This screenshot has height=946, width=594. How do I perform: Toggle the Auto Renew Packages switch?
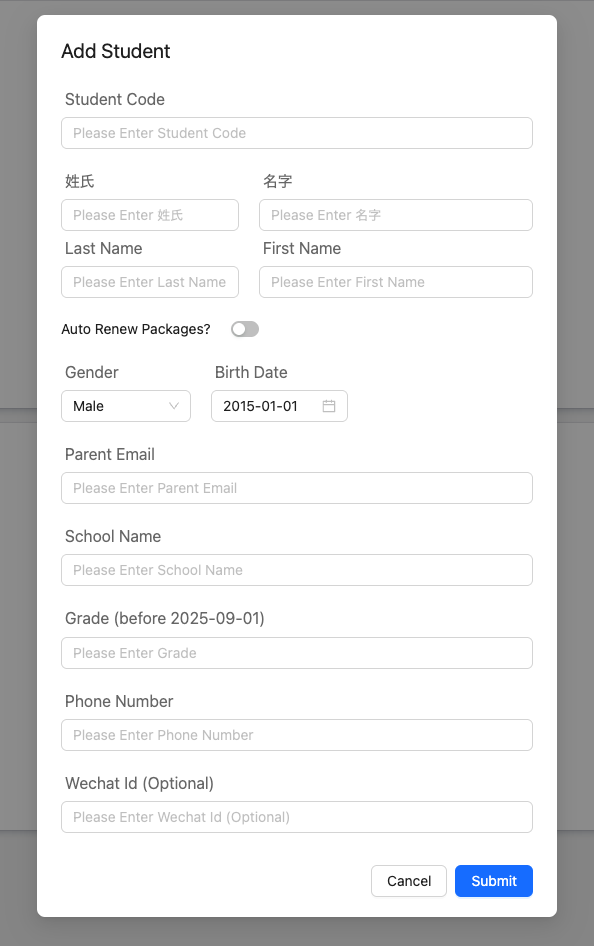point(245,329)
